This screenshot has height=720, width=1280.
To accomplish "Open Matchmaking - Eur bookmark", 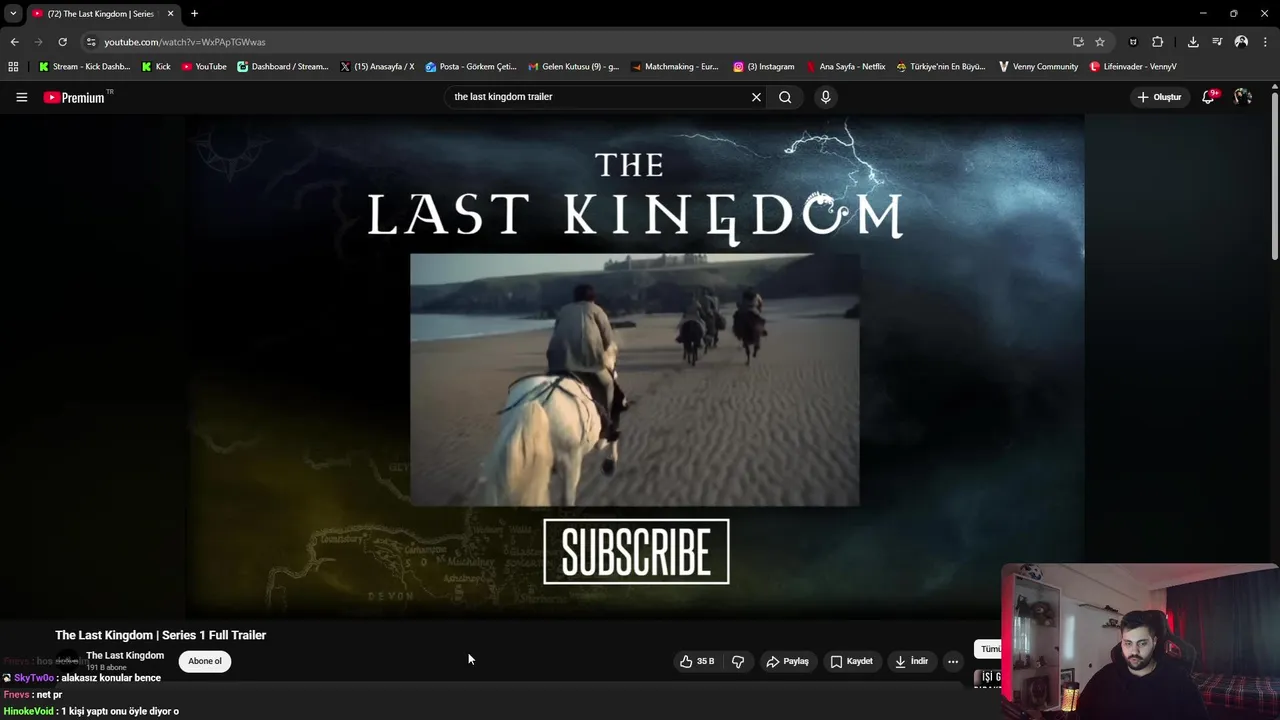I will click(675, 67).
